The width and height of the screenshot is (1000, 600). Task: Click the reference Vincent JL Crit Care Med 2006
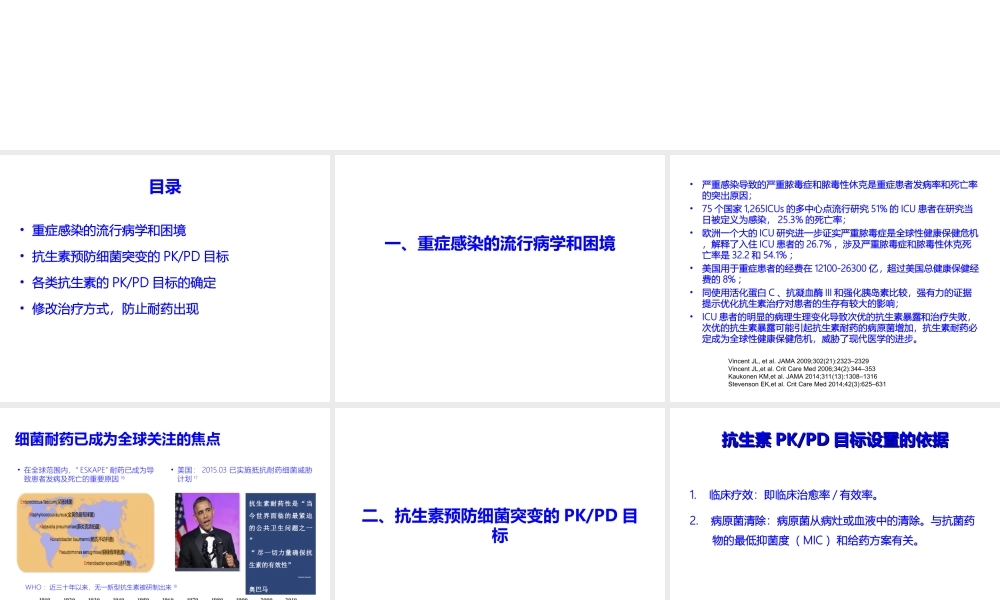pyautogui.click(x=802, y=369)
